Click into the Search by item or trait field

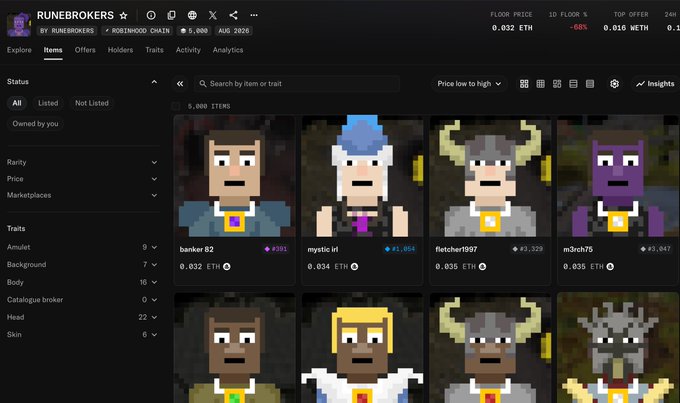297,84
